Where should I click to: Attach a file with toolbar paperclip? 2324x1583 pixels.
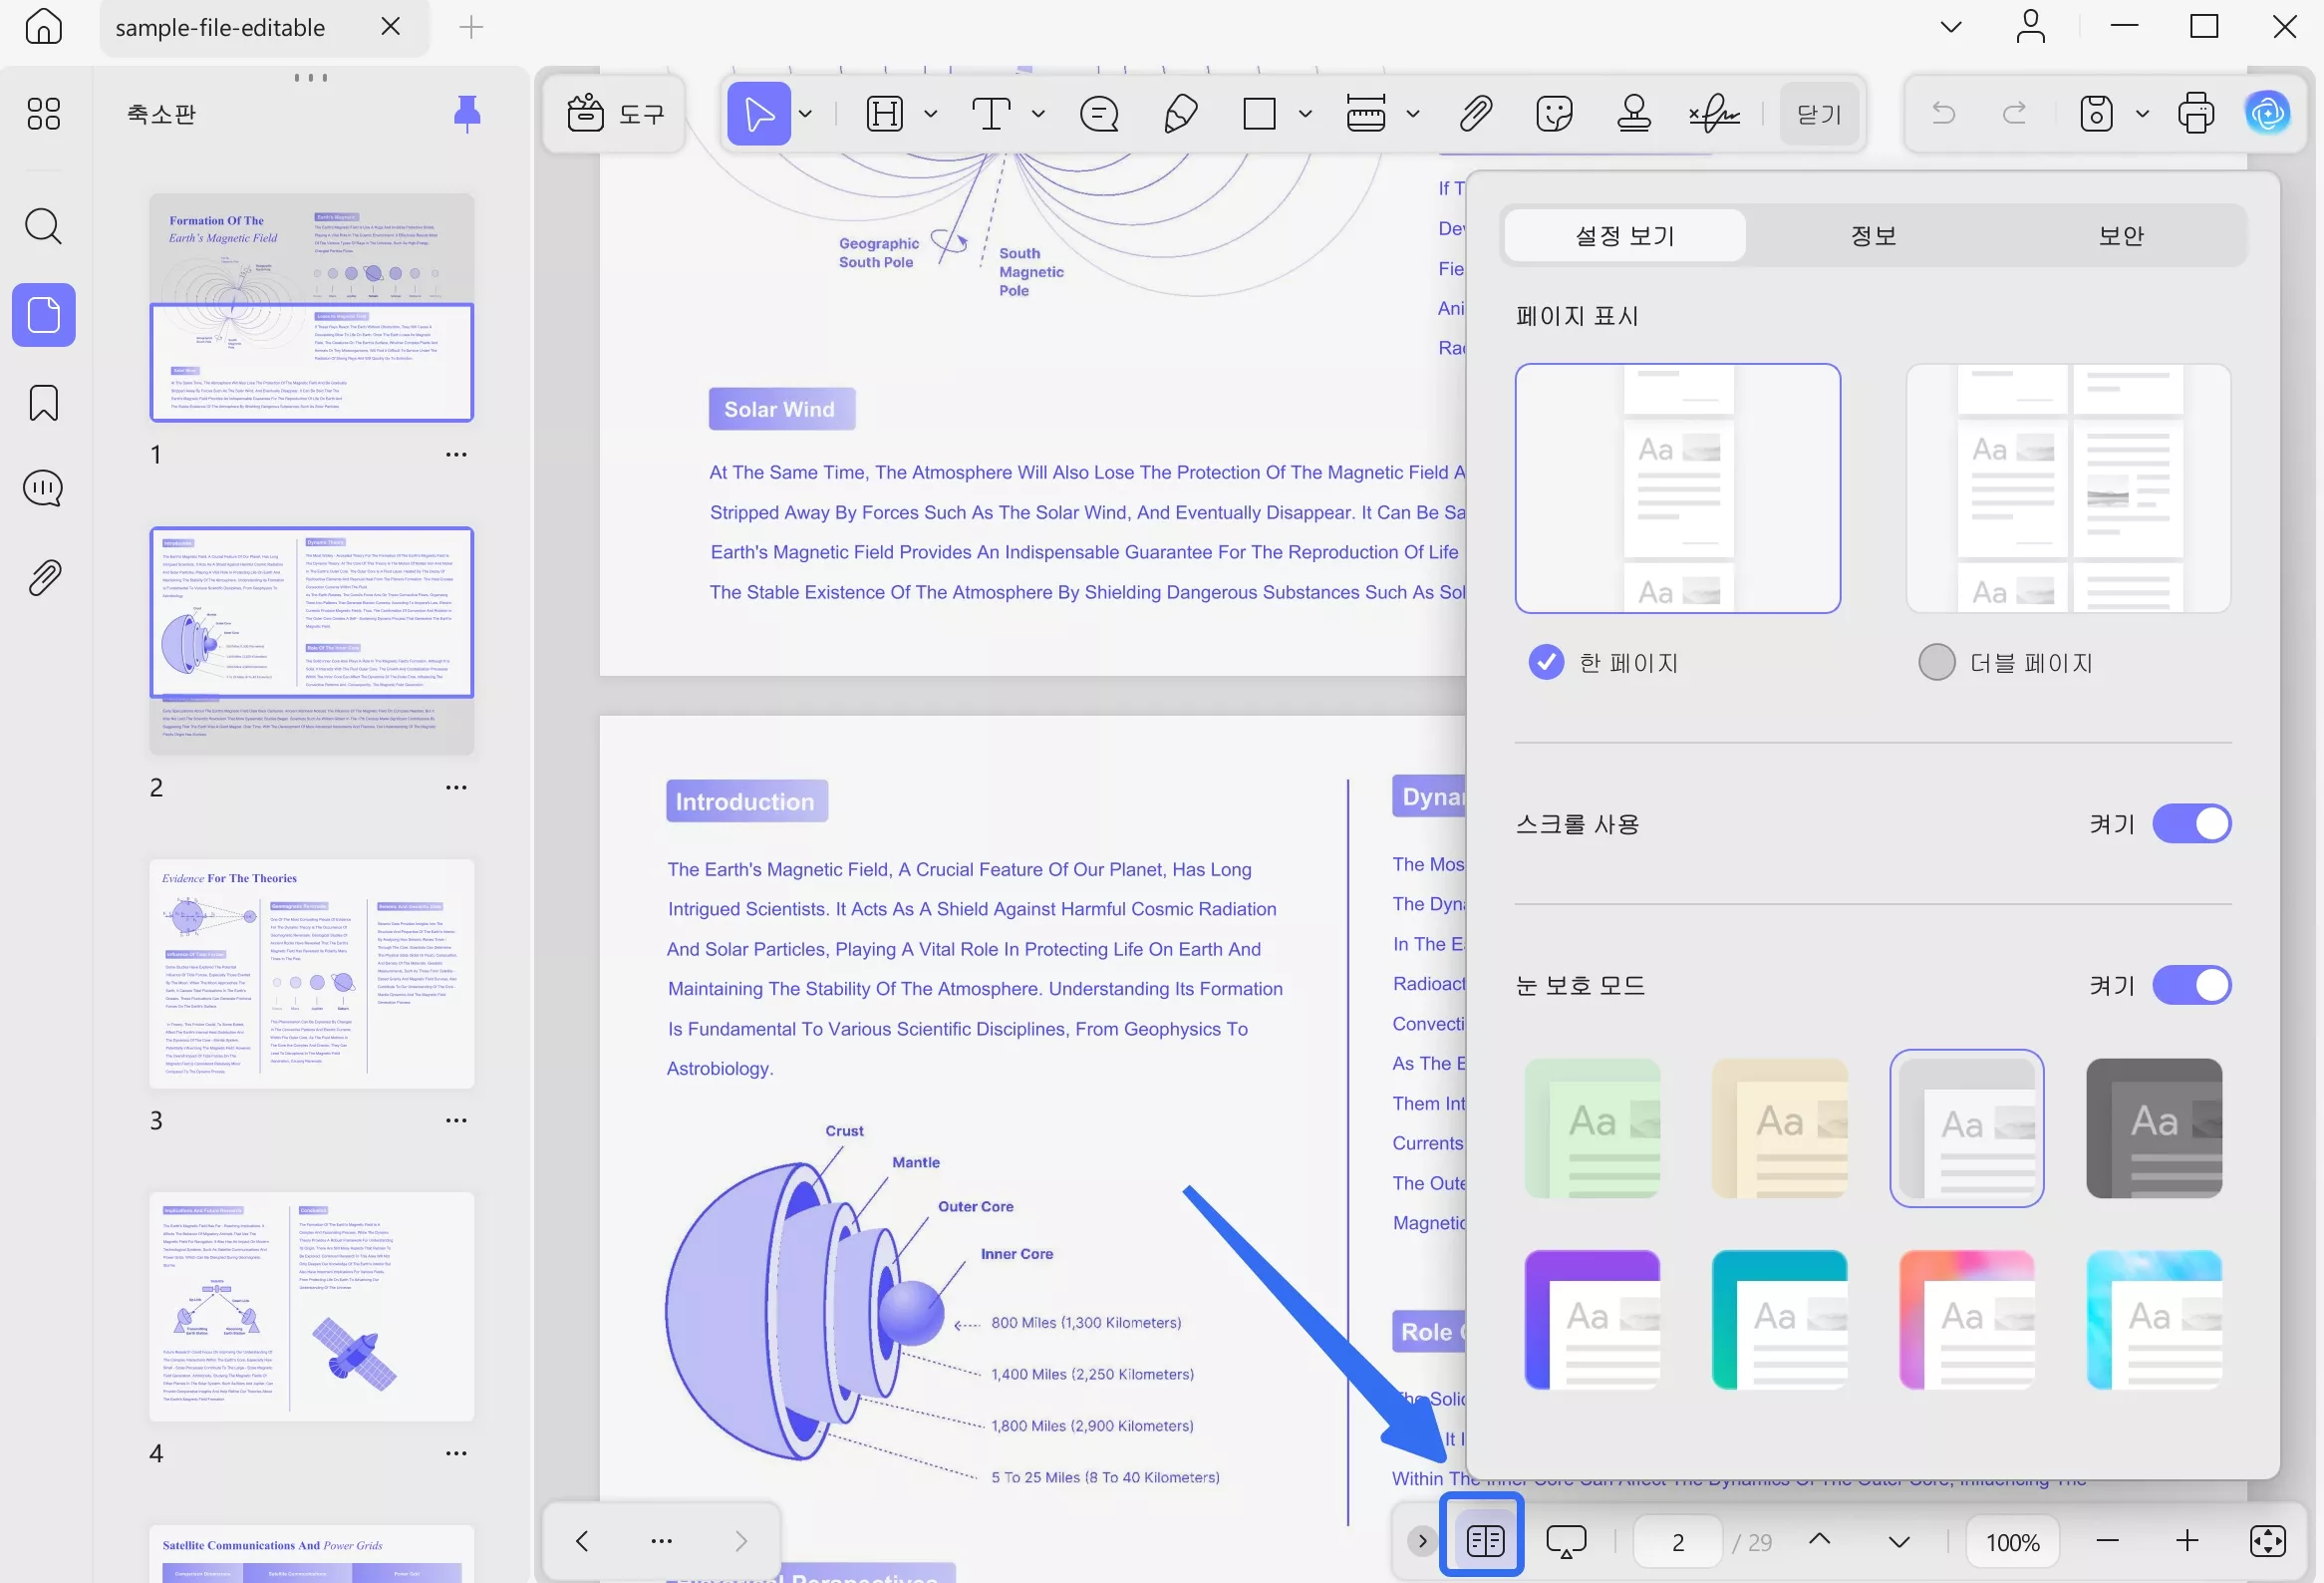click(x=1476, y=114)
